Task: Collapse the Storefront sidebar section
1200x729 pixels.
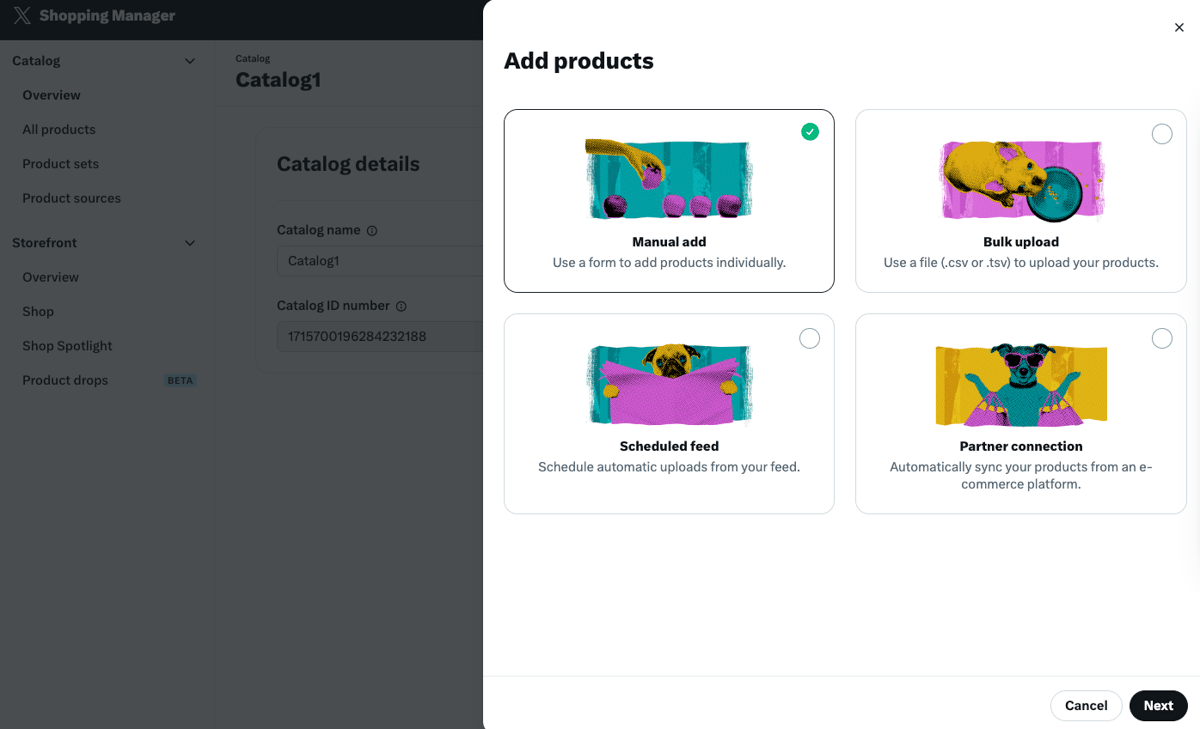Action: (x=190, y=243)
